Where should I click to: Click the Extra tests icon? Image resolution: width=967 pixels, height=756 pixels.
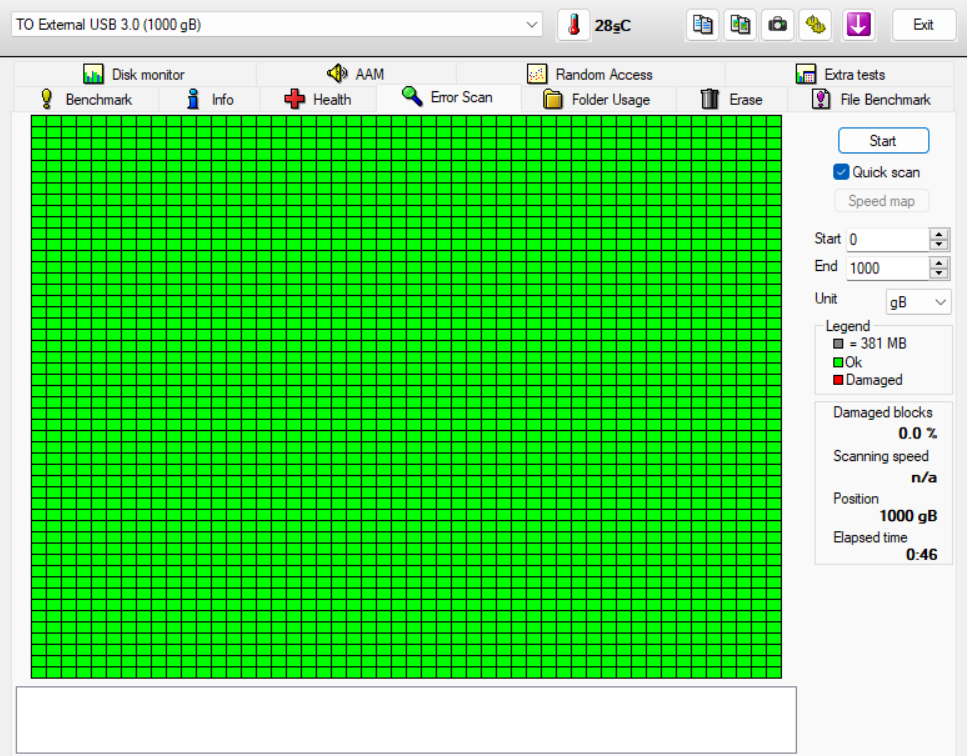point(805,74)
